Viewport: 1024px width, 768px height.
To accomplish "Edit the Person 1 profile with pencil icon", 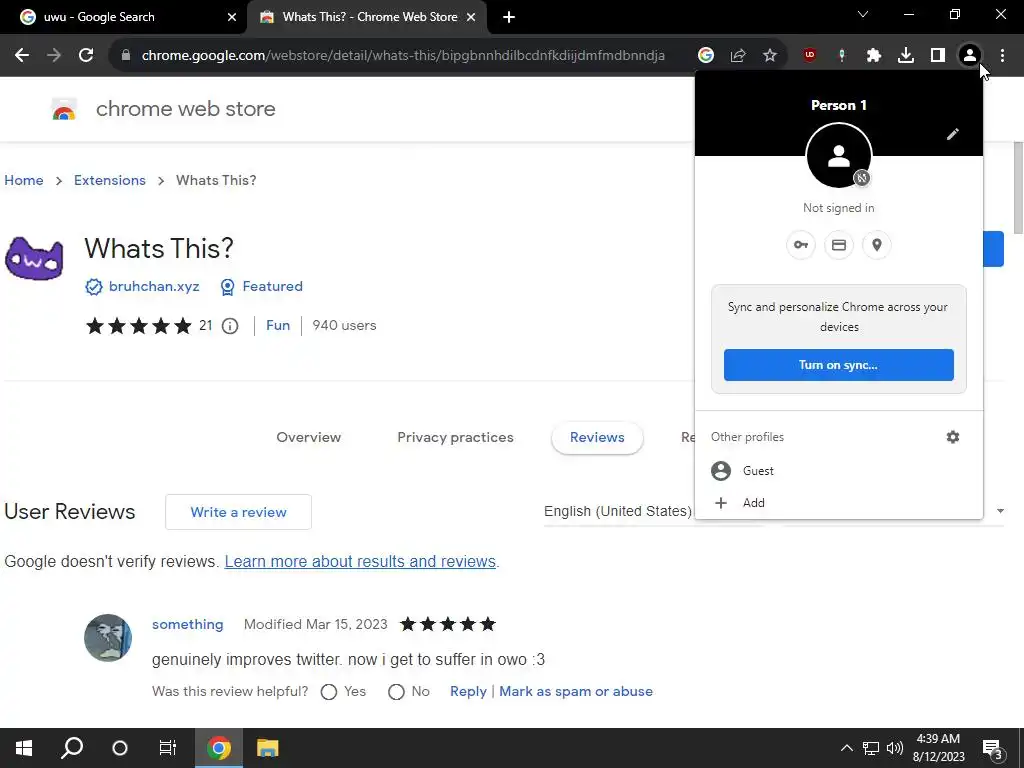I will [953, 134].
